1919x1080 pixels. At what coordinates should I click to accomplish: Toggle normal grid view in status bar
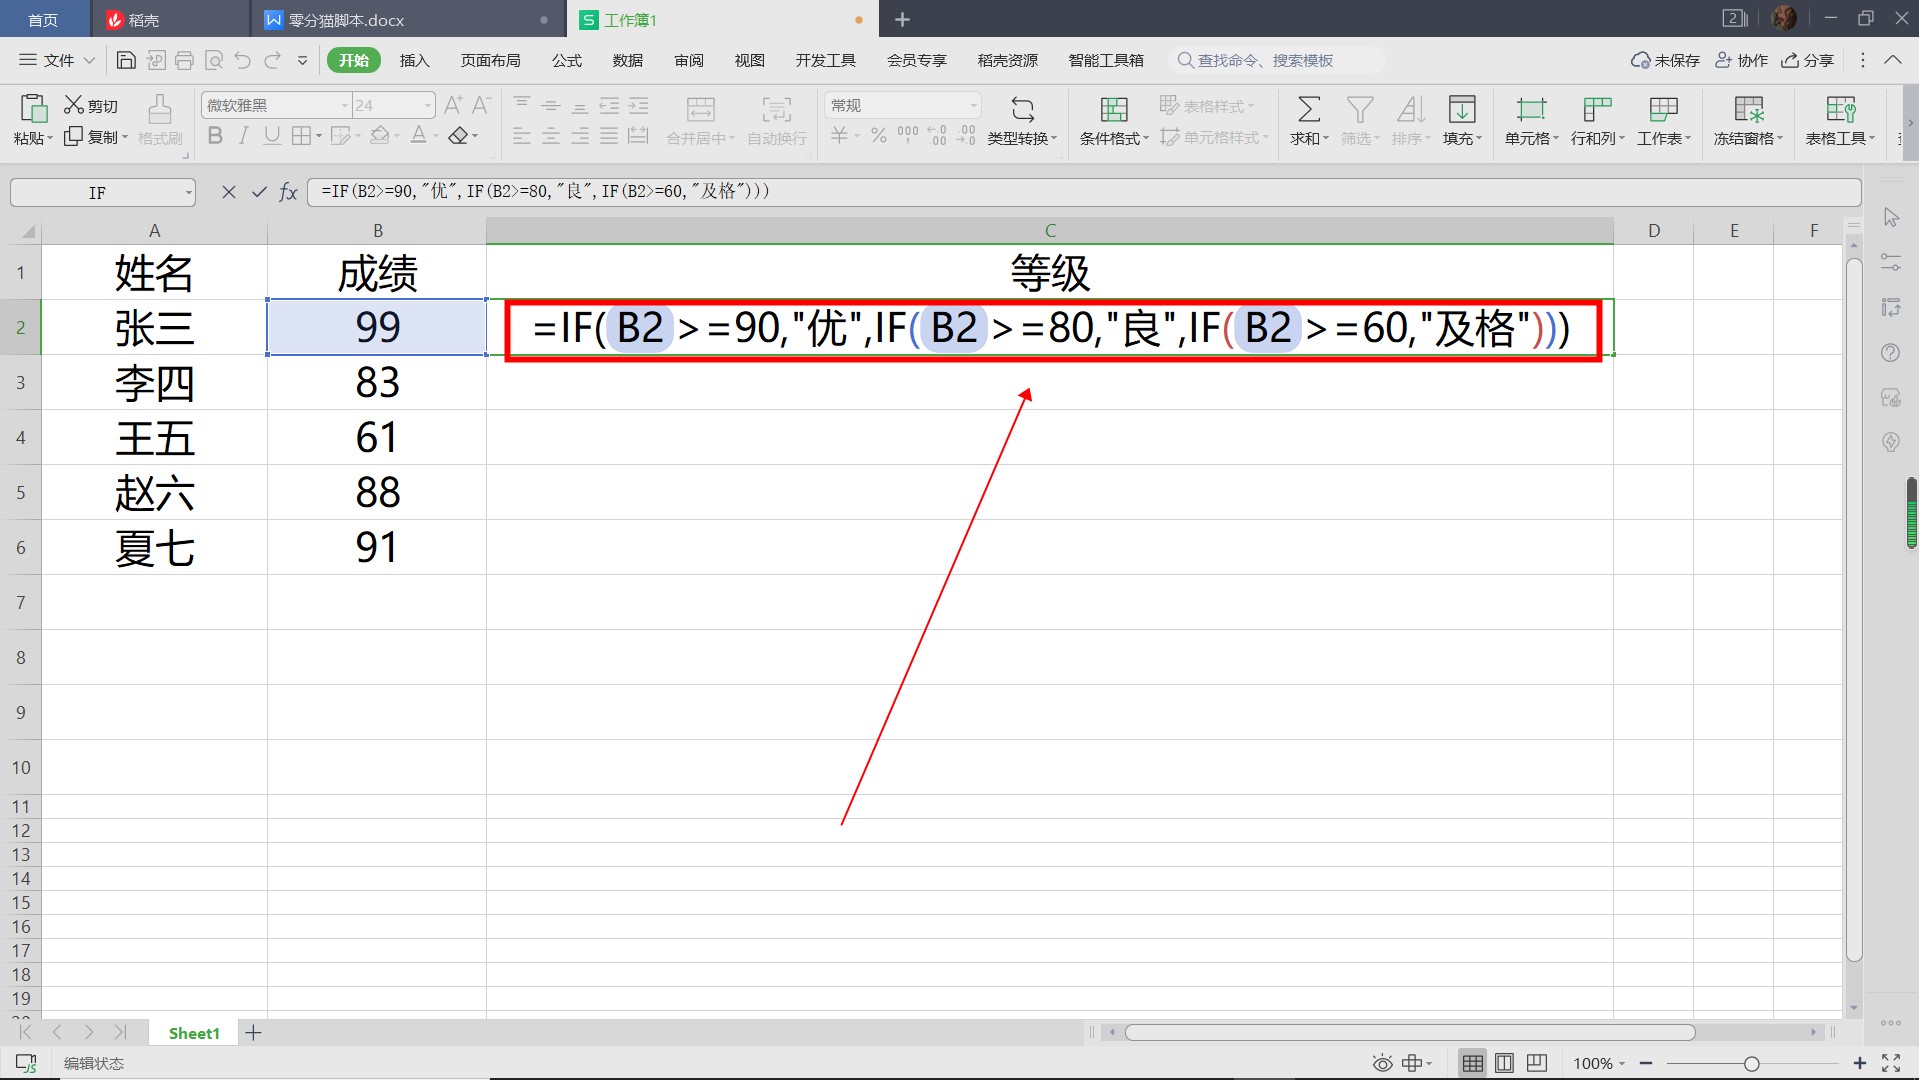[x=1472, y=1063]
